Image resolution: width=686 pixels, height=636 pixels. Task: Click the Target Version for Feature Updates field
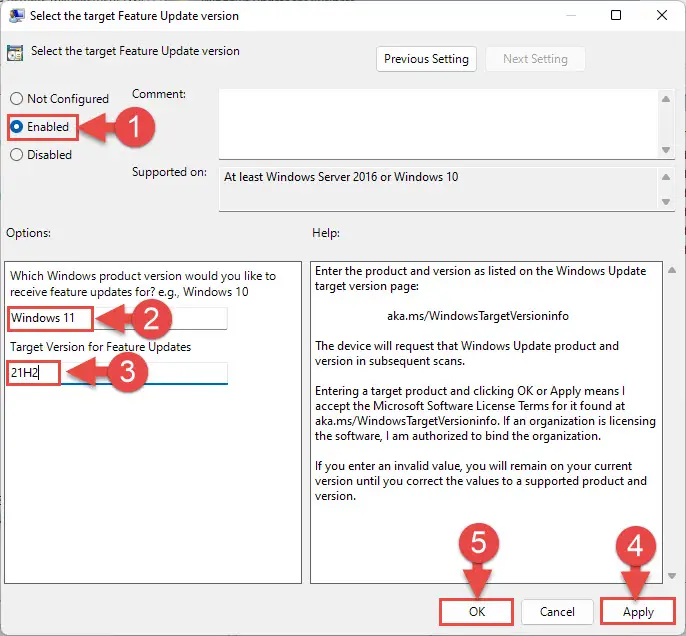pos(118,373)
